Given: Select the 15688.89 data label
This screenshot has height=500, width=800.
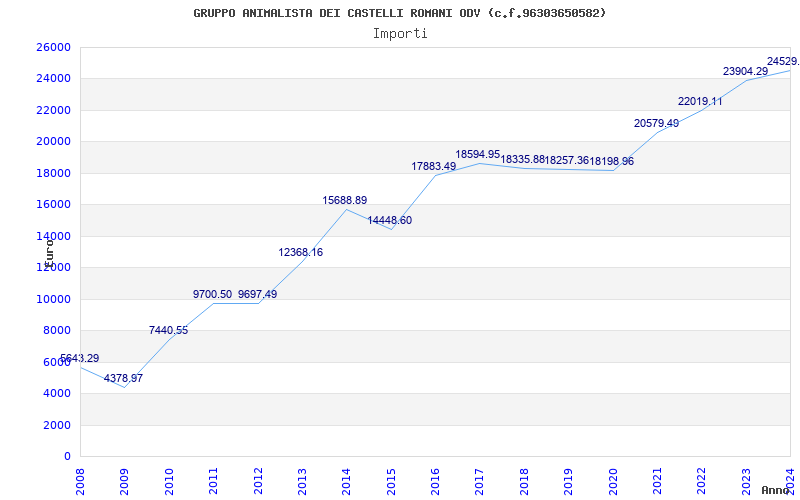Looking at the screenshot, I should [344, 201].
